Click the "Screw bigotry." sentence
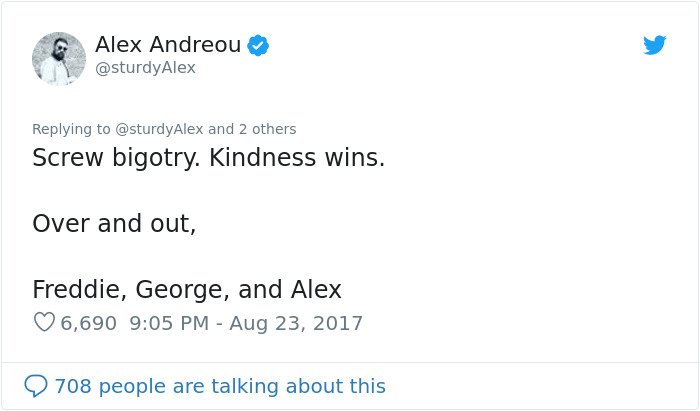Image resolution: width=700 pixels, height=411 pixels. (117, 158)
